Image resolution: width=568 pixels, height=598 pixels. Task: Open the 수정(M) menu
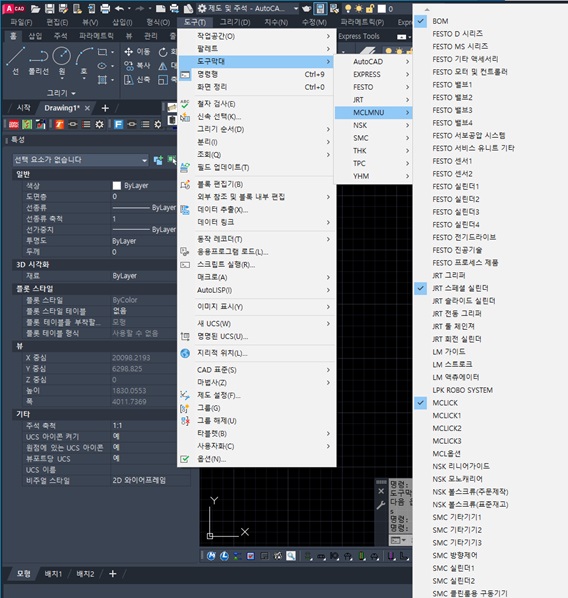click(x=314, y=23)
